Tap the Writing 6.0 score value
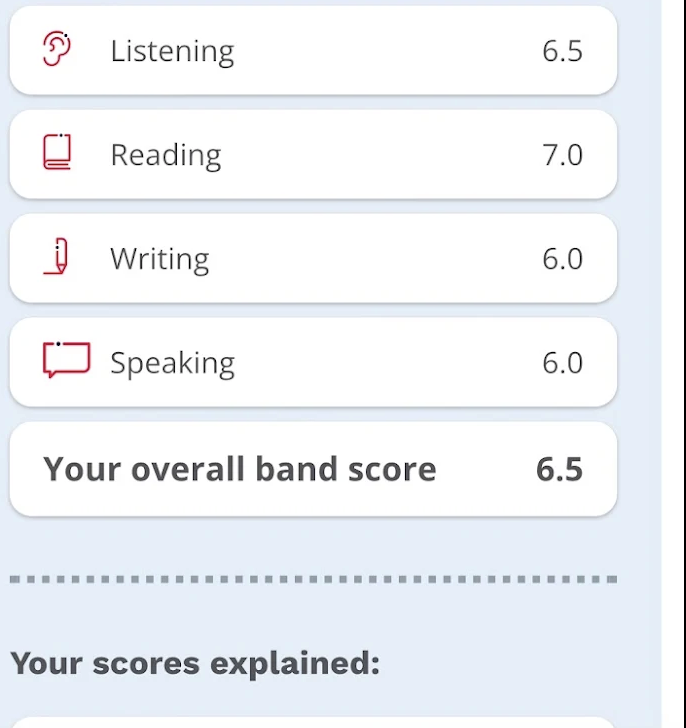The image size is (686, 728). (562, 259)
